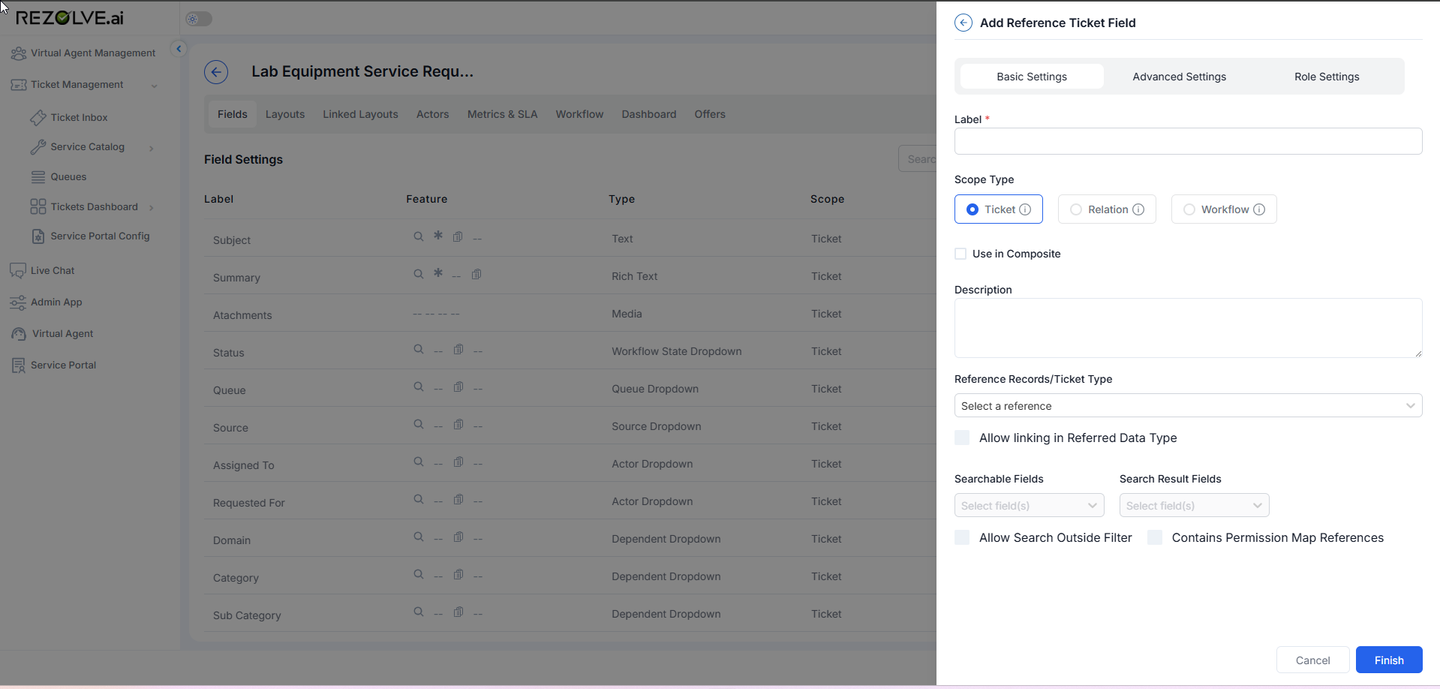Click the info icon next to Ticket scope
The width and height of the screenshot is (1440, 689).
1025,210
